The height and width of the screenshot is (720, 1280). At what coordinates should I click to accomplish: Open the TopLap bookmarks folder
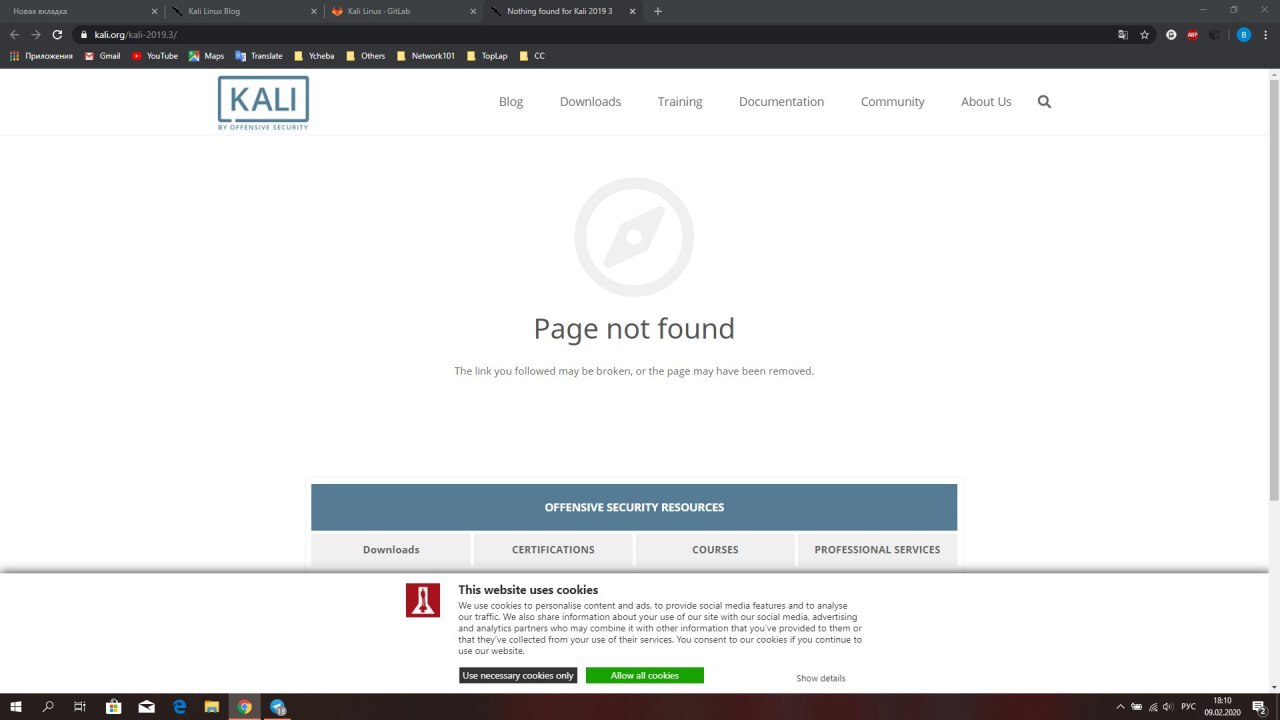click(x=487, y=56)
